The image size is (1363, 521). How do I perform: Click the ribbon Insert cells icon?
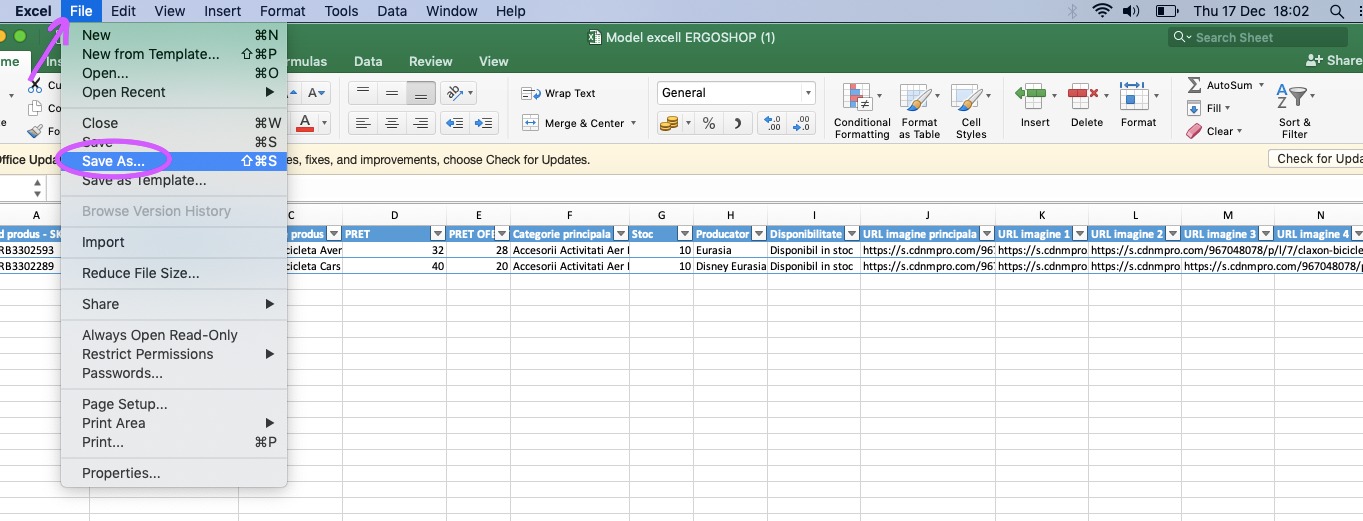[x=1030, y=96]
